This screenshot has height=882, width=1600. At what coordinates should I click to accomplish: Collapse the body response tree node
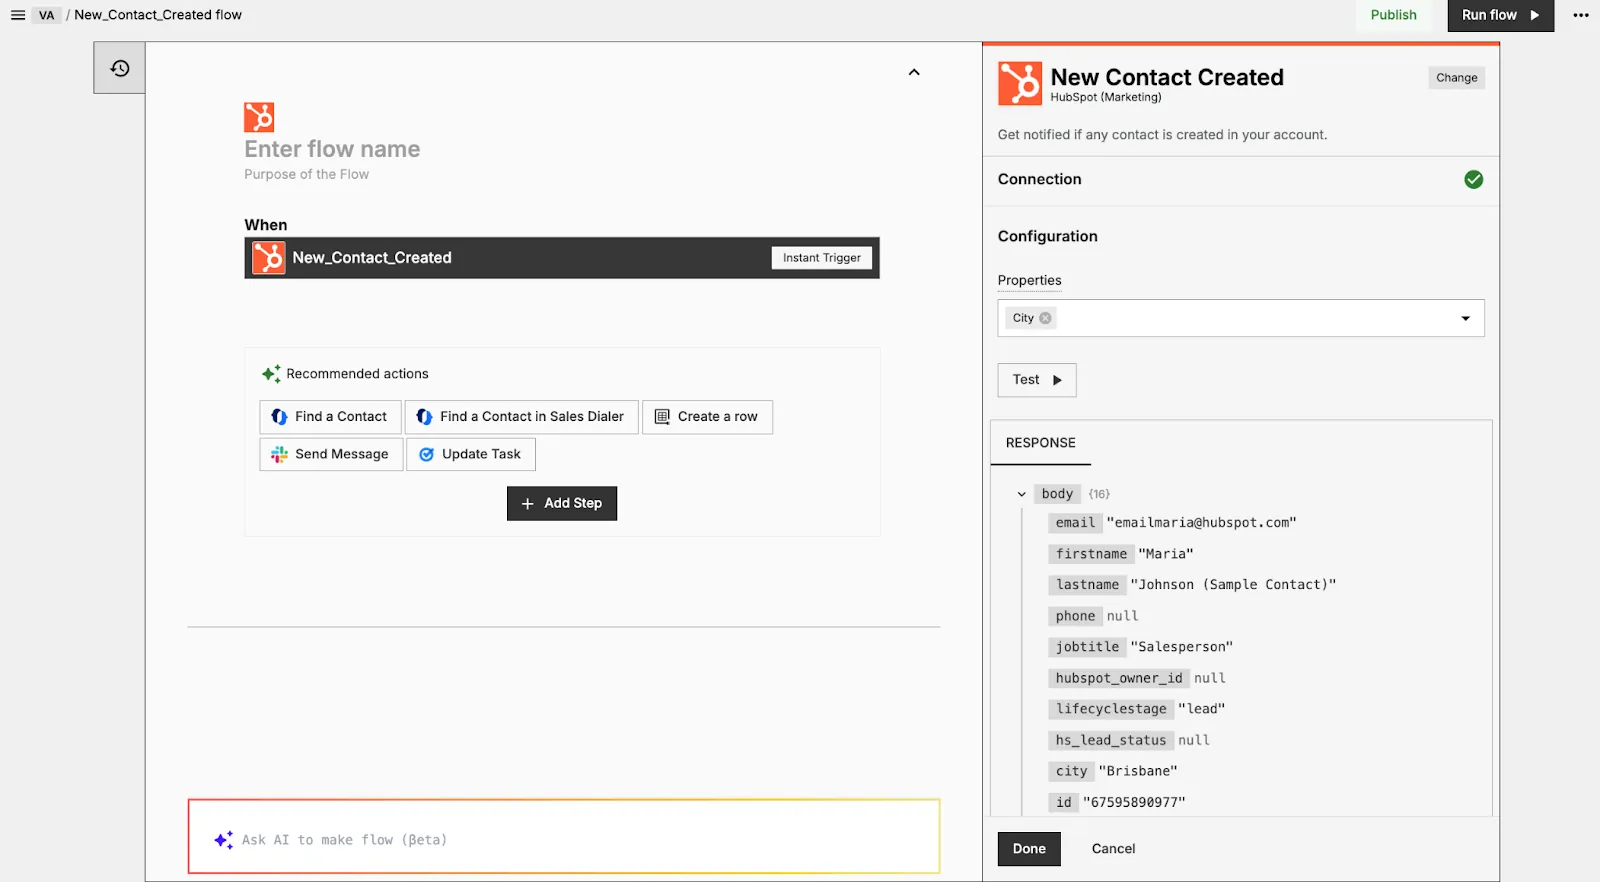click(1021, 494)
